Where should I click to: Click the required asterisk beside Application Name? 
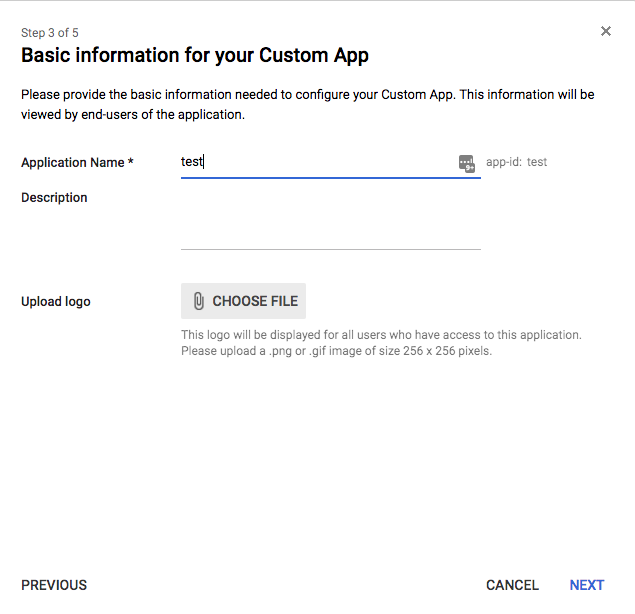point(131,162)
